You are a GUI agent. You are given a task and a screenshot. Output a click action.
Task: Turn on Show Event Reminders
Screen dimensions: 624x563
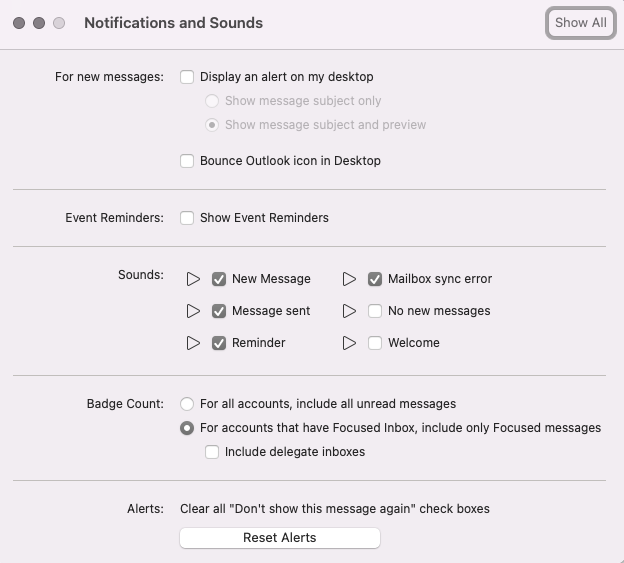(187, 218)
